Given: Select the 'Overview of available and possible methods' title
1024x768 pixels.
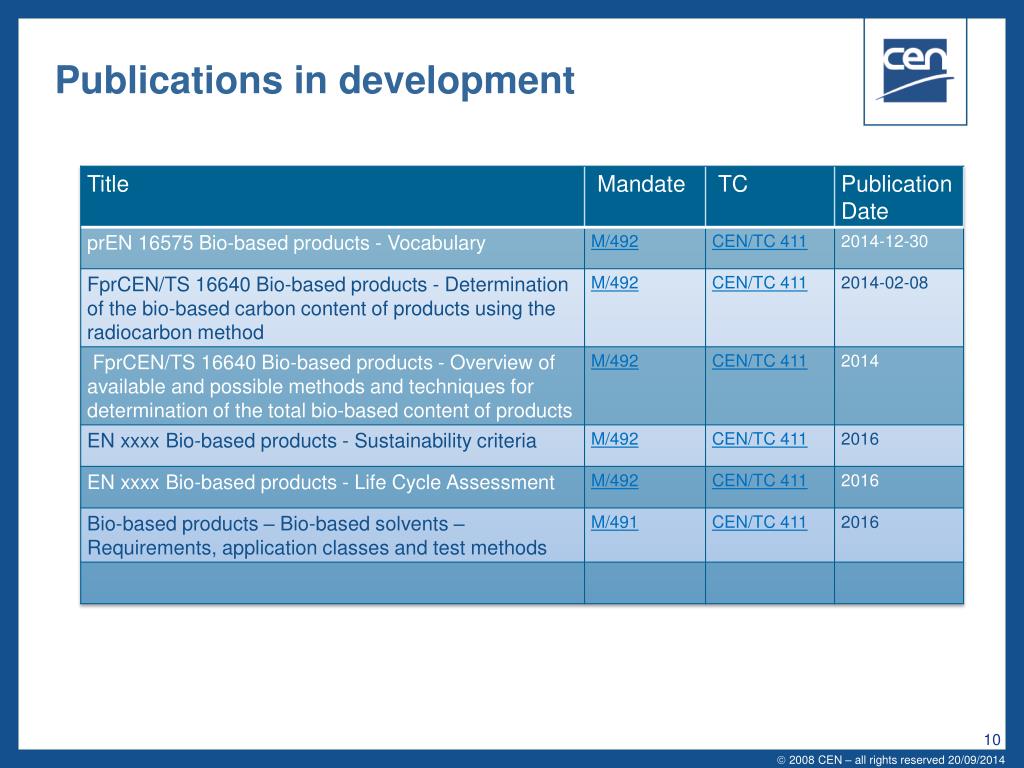Looking at the screenshot, I should [x=329, y=387].
